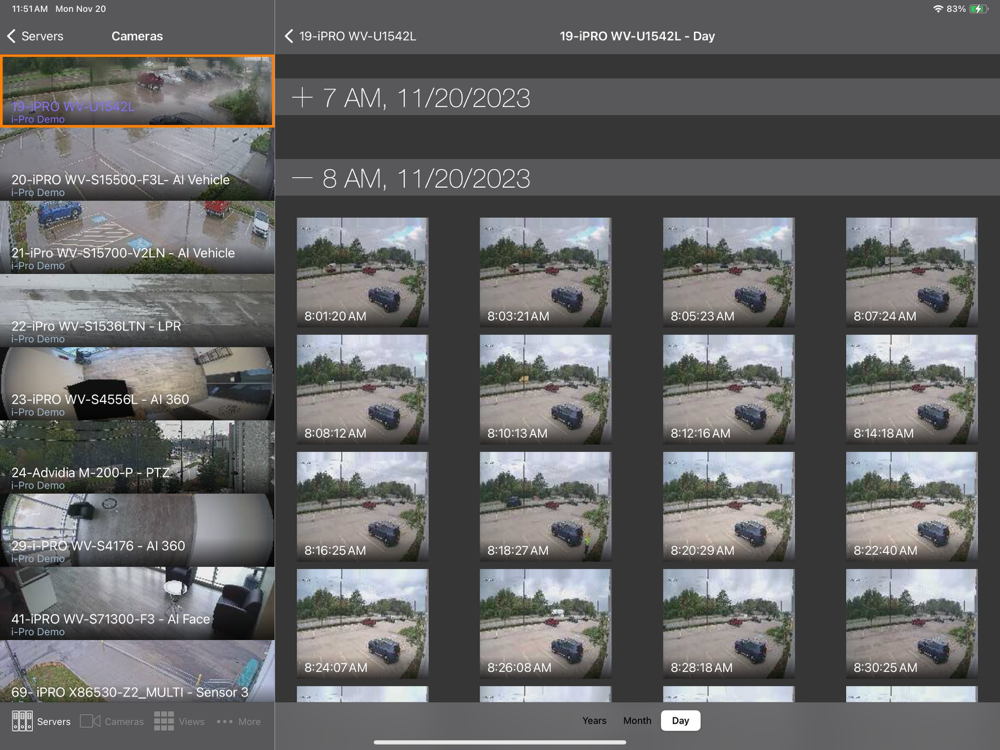
Task: Open the 8:20:29 AM recording thumbnail
Action: [728, 507]
